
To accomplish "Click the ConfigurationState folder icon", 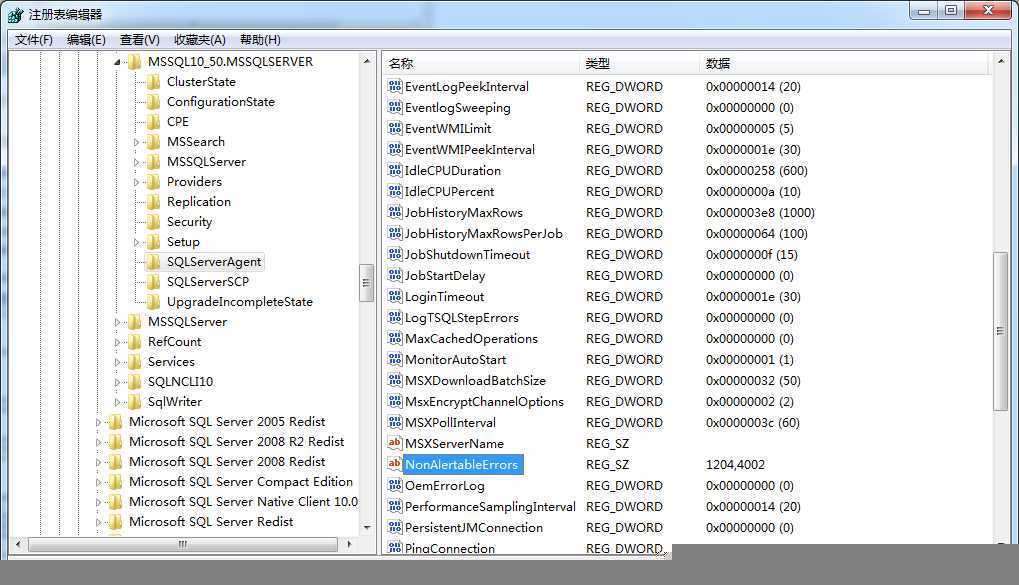I will (x=154, y=102).
